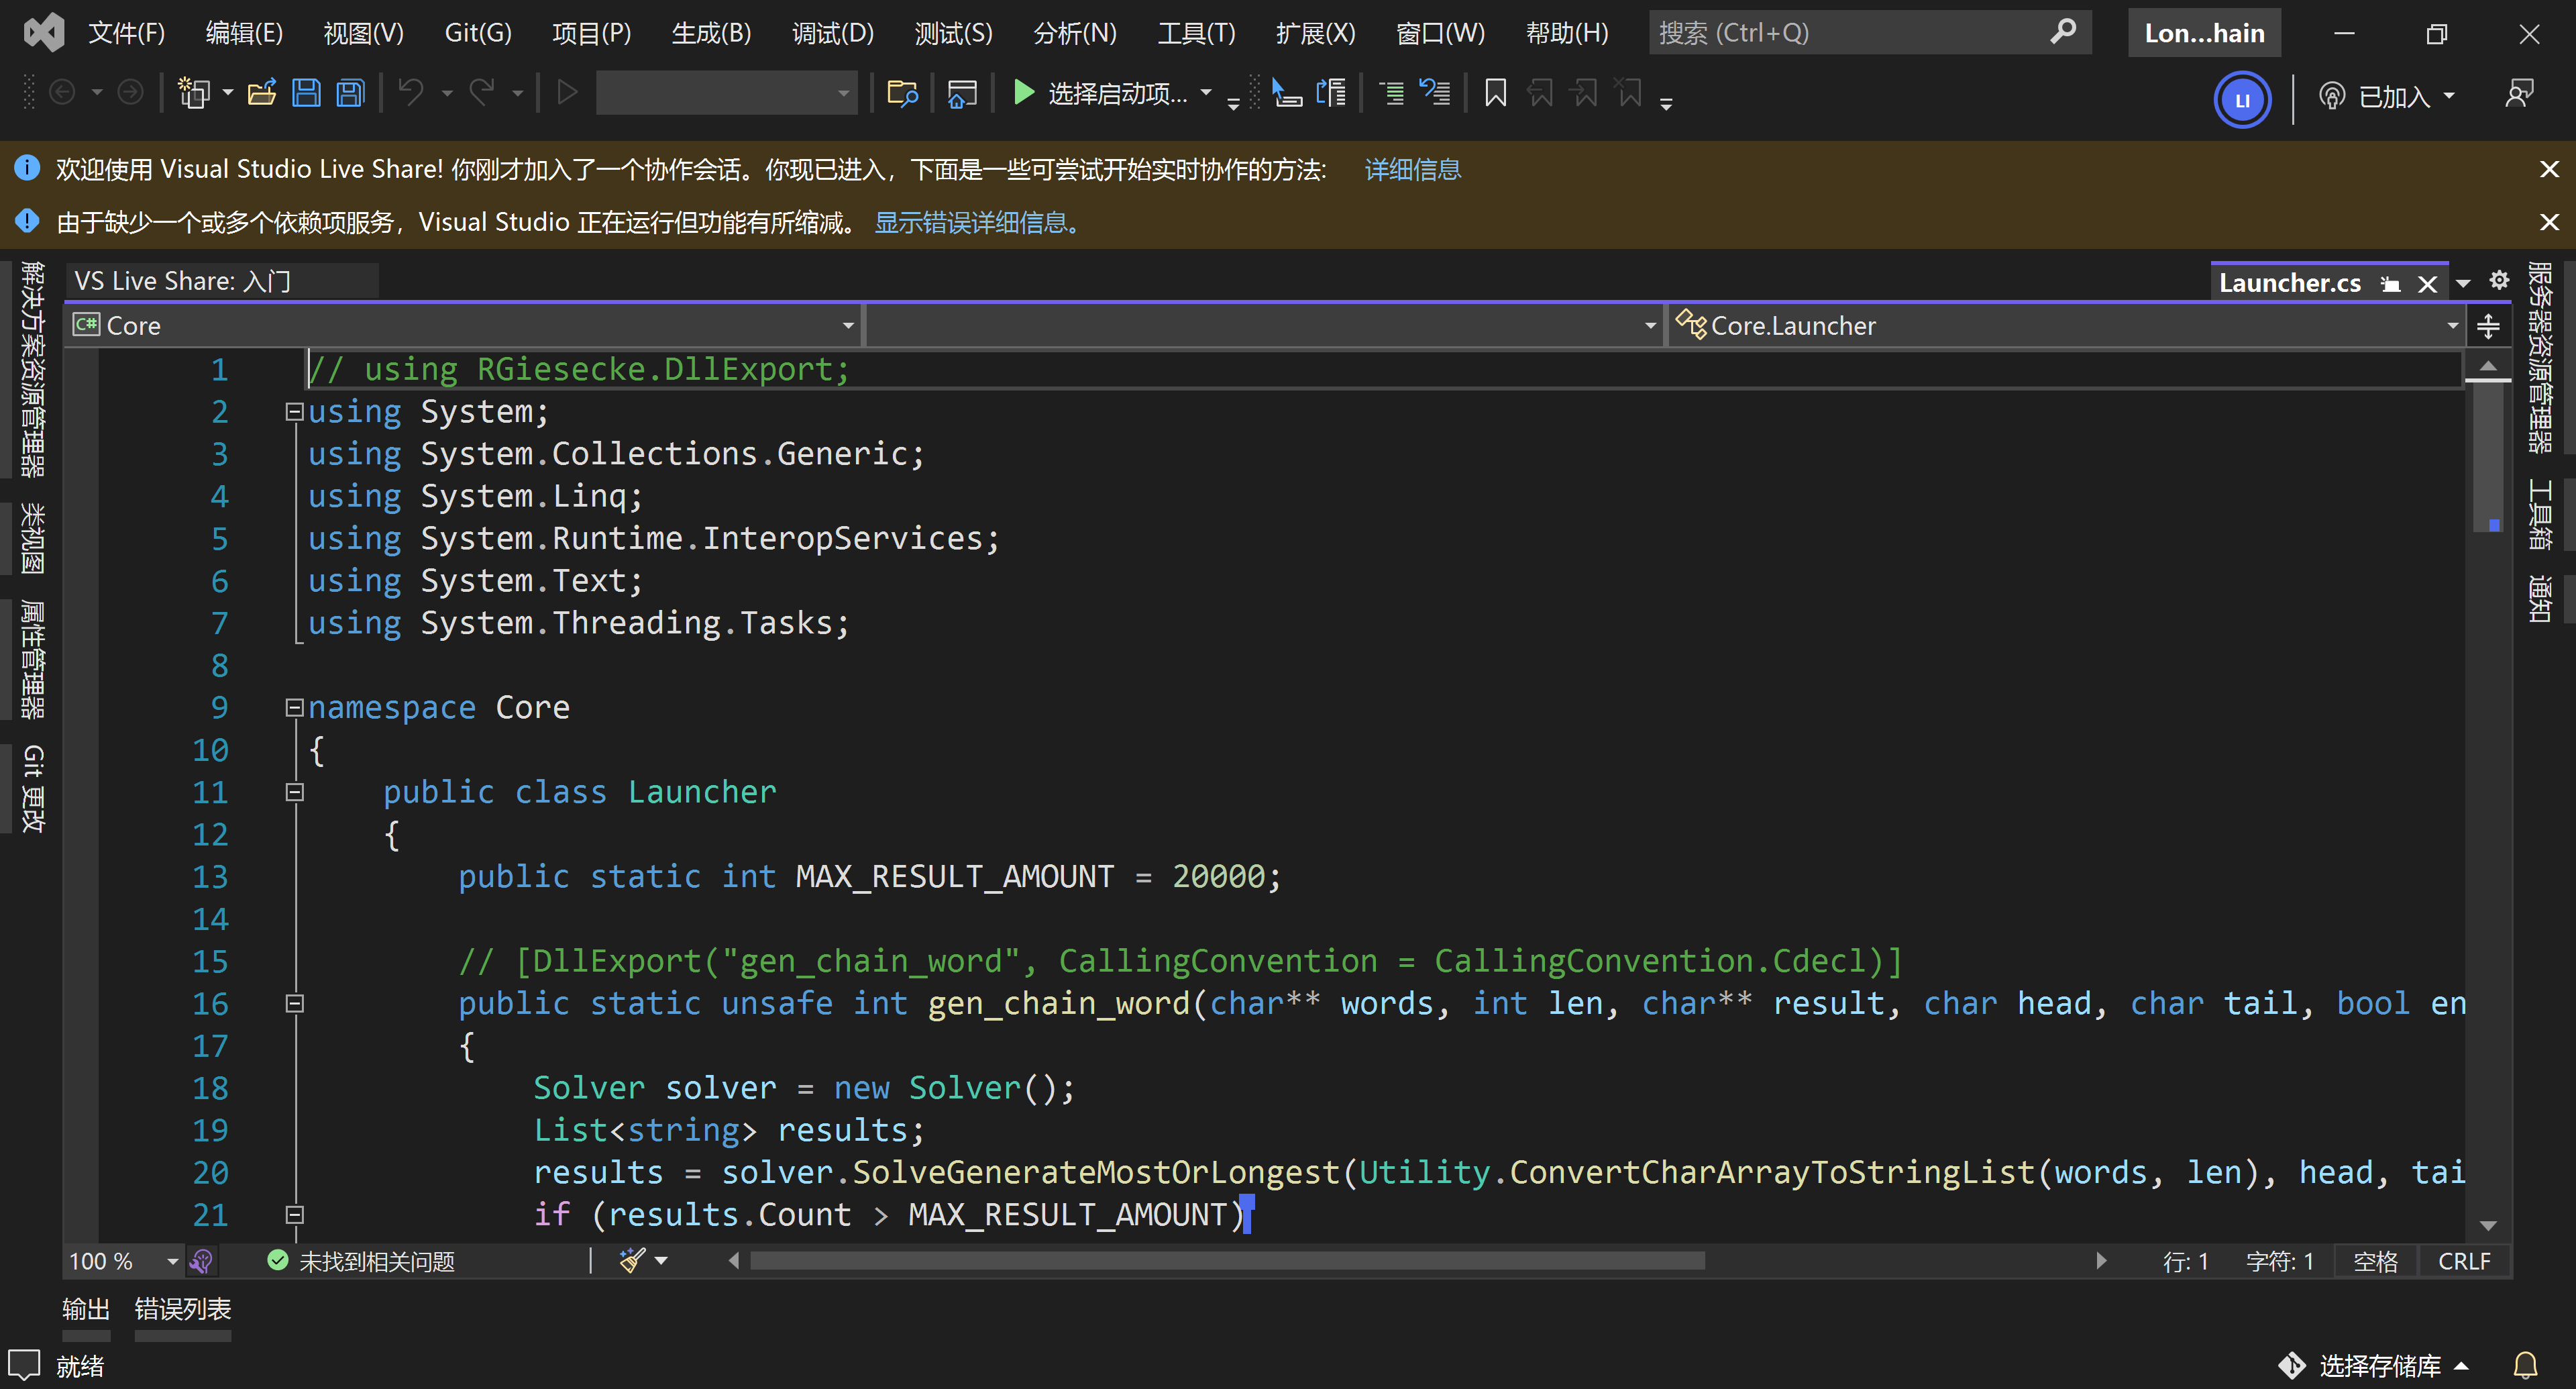Click the Find in Files folder-search icon
Viewport: 2576px width, 1389px height.
point(902,93)
